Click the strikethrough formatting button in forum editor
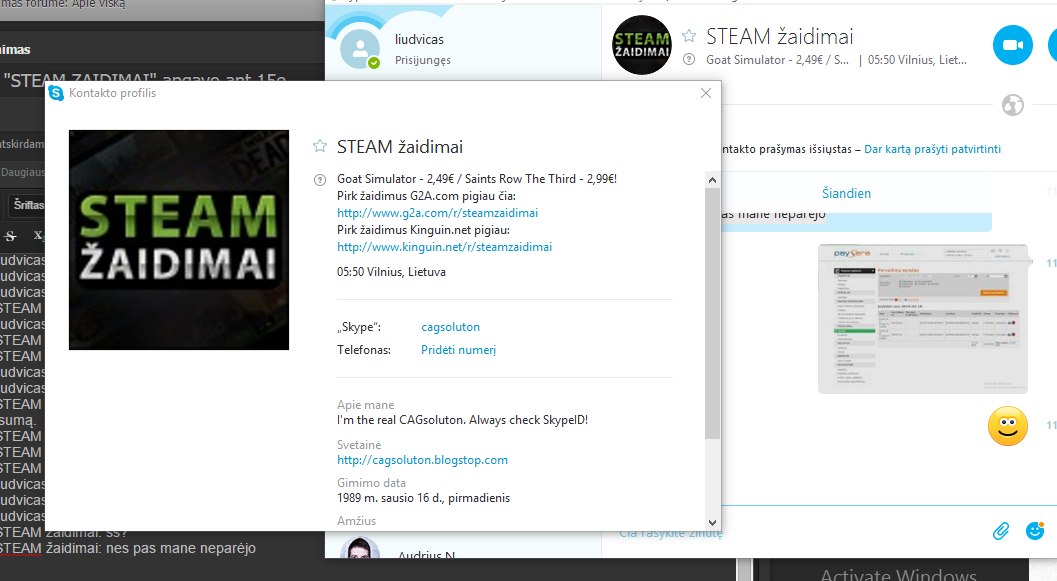Screen dimensions: 1057x581 click(10, 236)
